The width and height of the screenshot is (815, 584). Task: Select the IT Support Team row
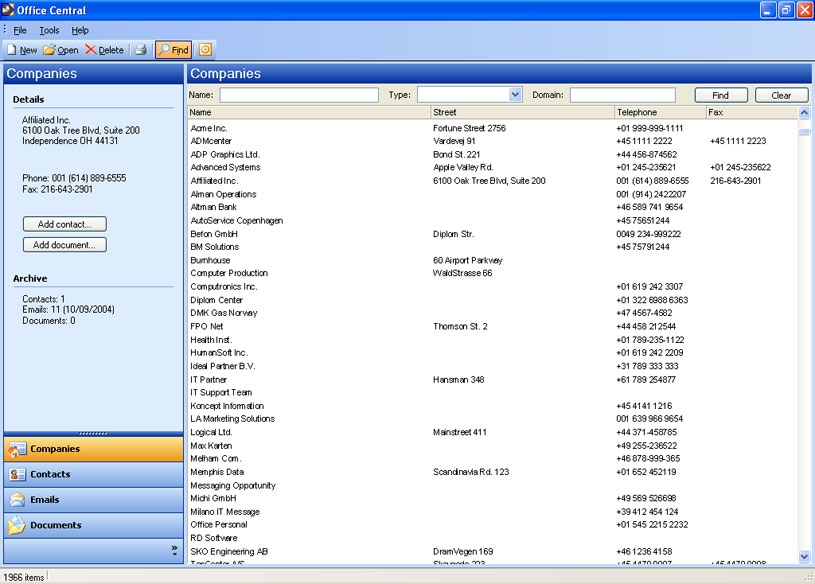pos(492,392)
